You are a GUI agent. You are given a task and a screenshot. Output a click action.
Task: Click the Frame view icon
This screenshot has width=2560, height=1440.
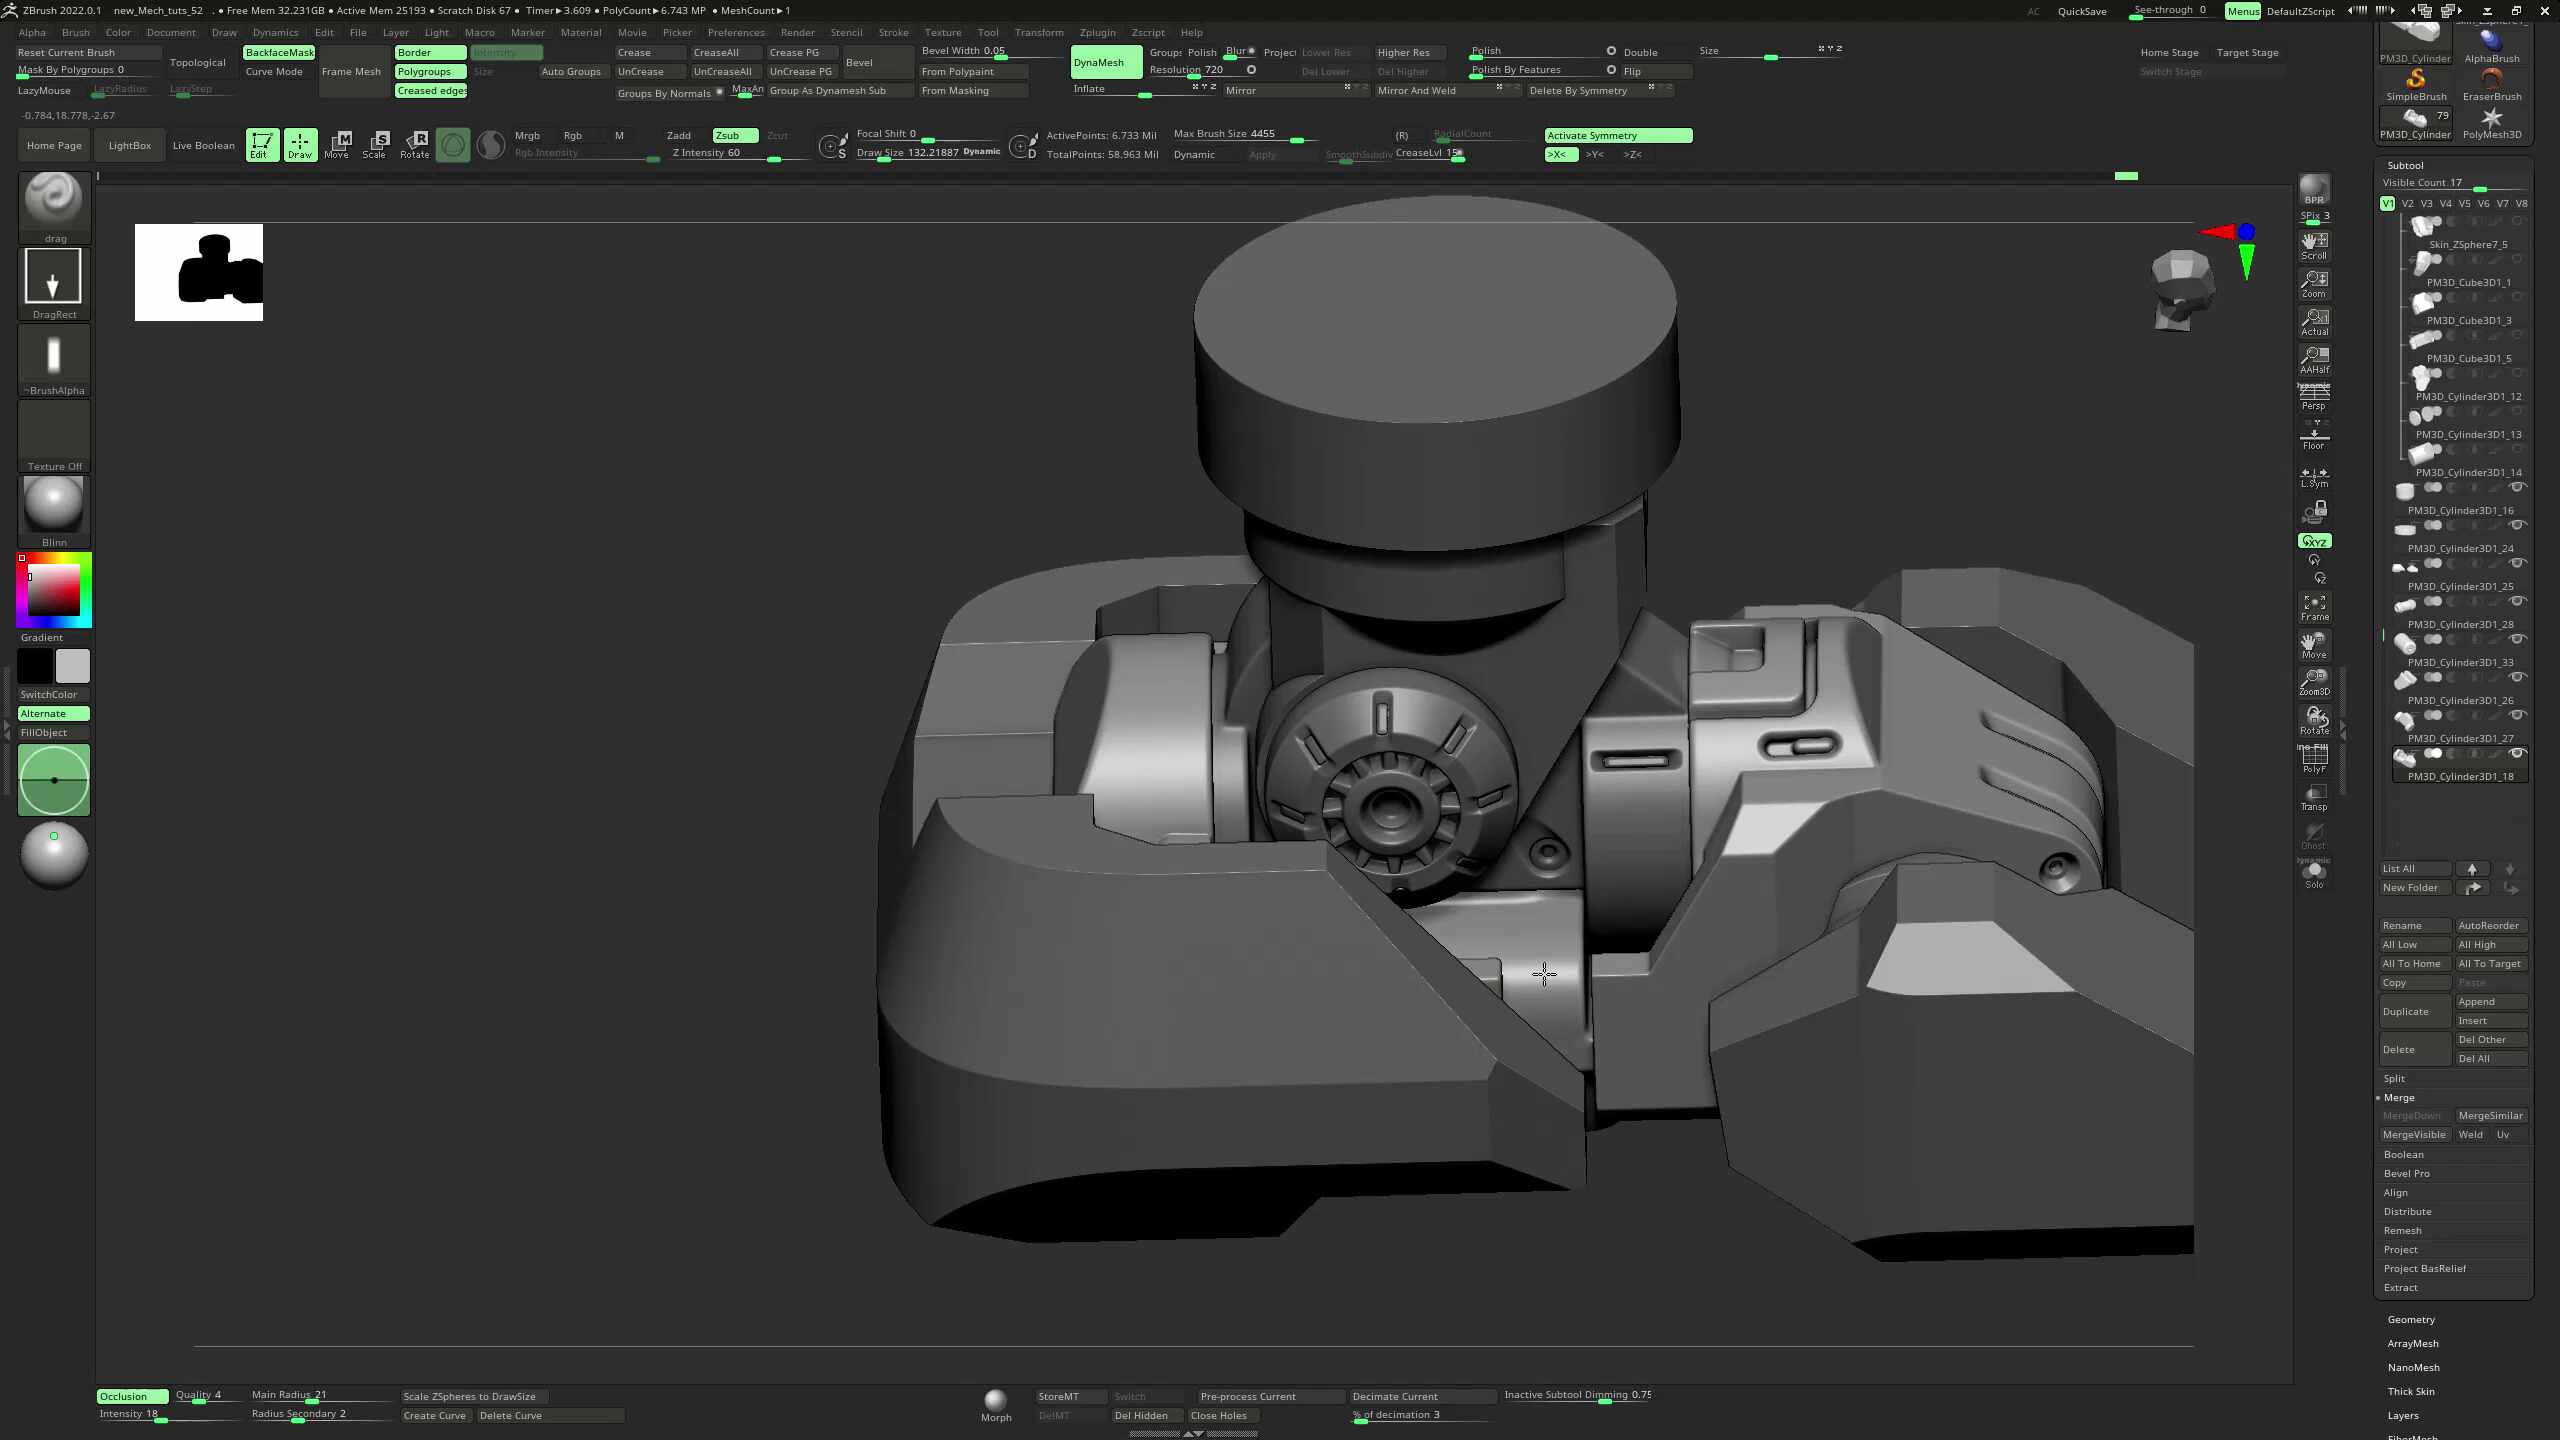[2314, 607]
